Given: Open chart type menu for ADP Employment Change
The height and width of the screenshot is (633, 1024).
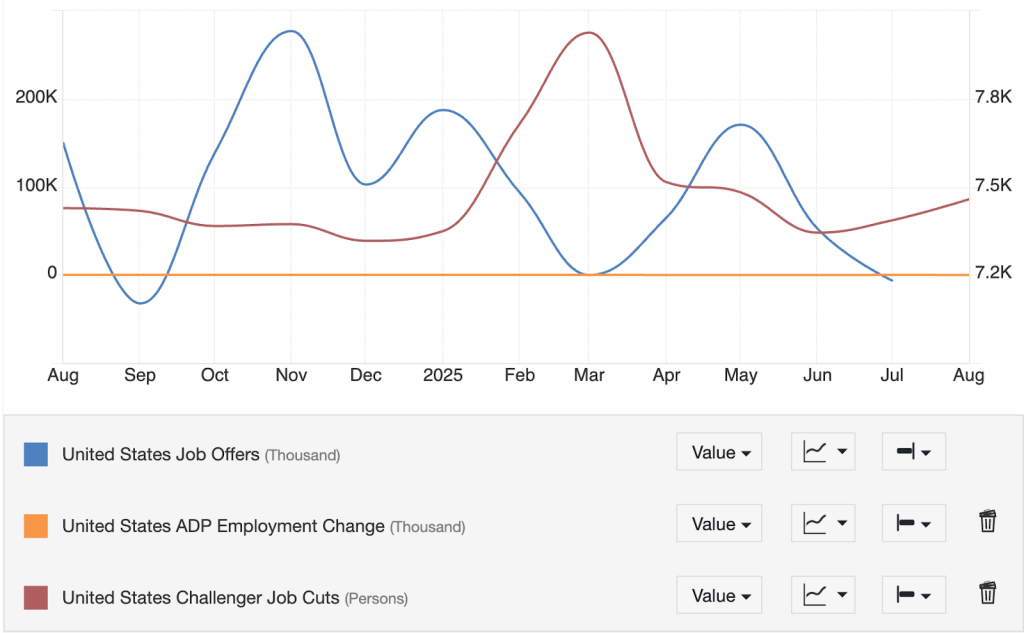Looking at the screenshot, I should coord(823,524).
